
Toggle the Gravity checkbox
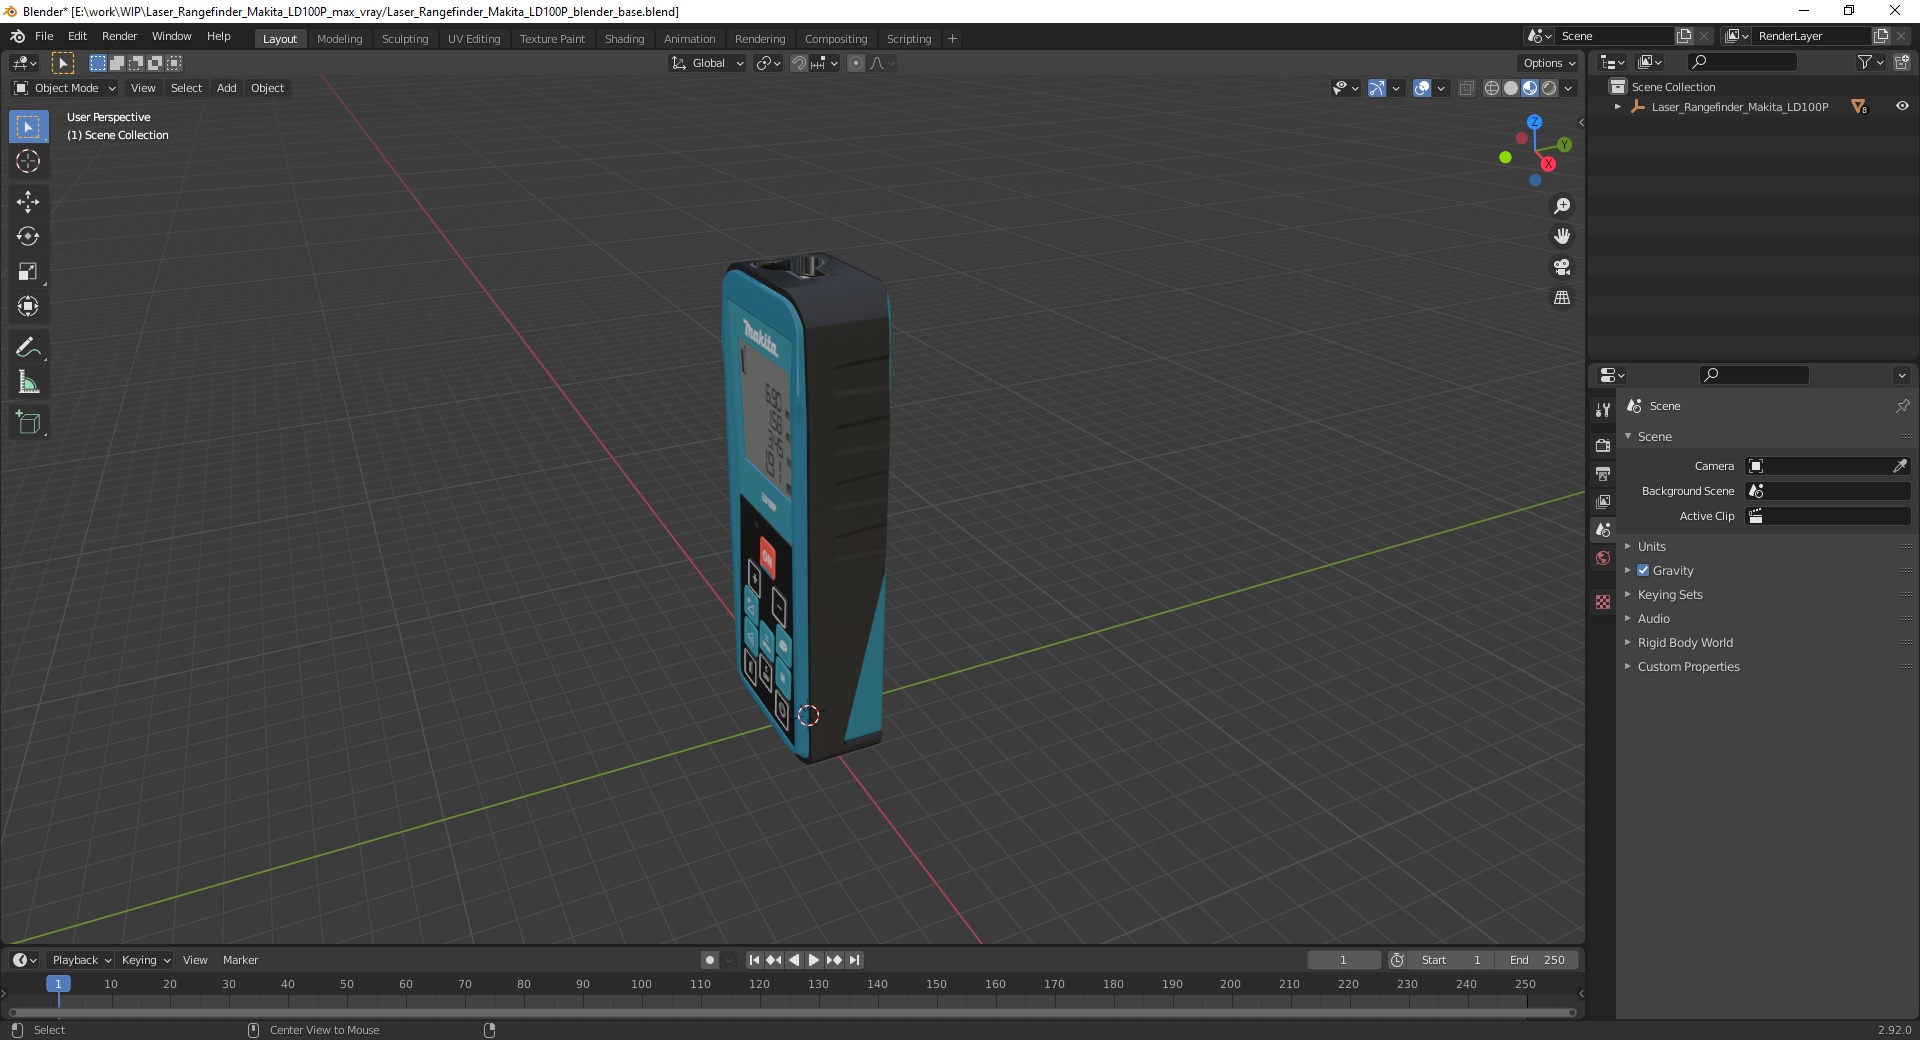coord(1643,570)
